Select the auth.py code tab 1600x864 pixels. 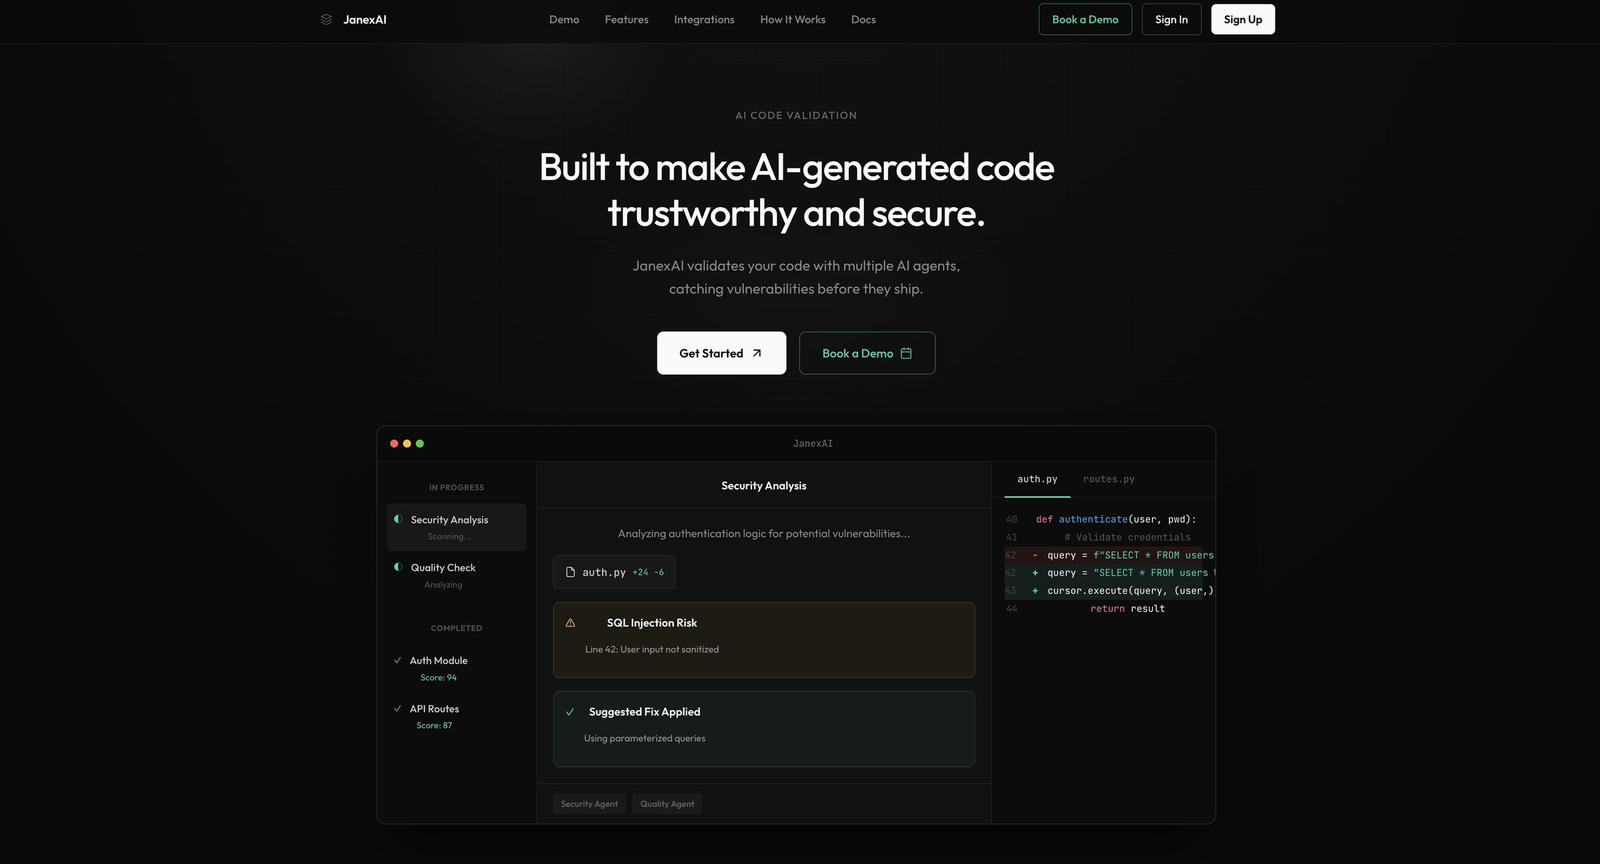(x=1037, y=480)
